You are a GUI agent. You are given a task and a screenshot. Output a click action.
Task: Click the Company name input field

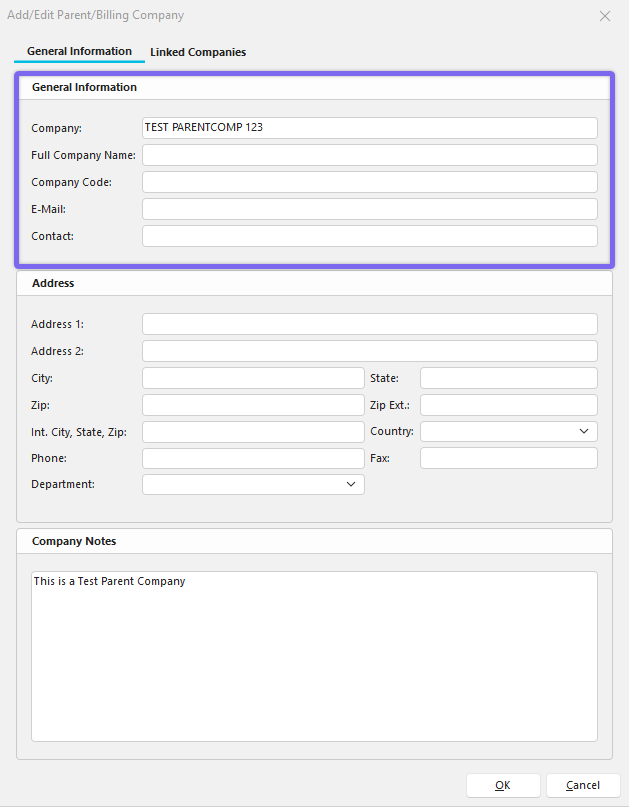pyautogui.click(x=369, y=128)
